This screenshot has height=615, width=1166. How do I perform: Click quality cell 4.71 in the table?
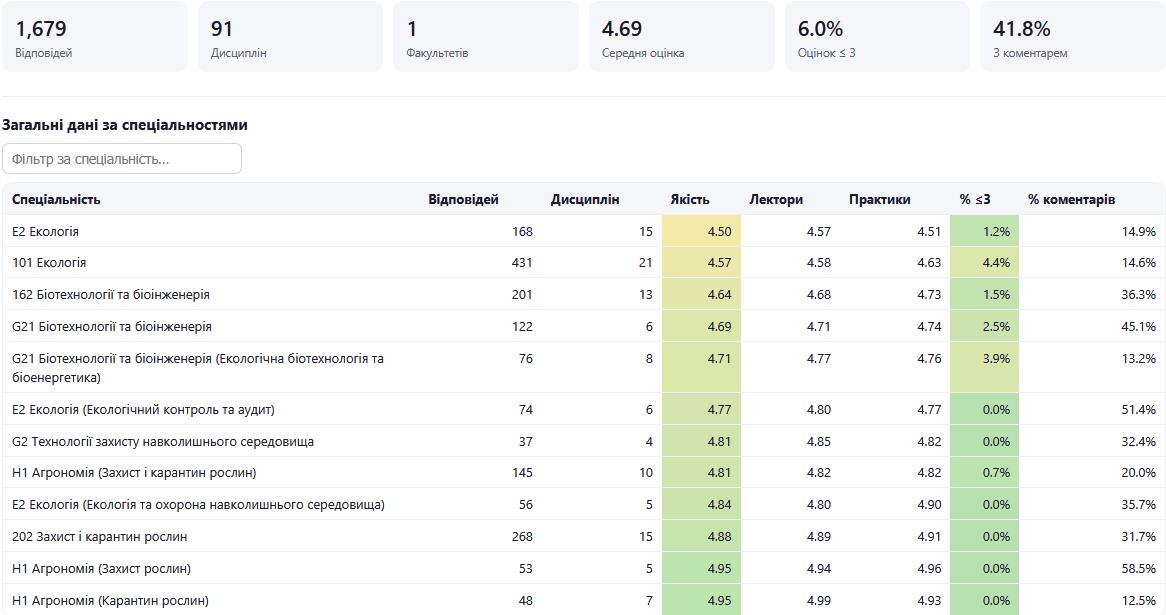tap(701, 367)
